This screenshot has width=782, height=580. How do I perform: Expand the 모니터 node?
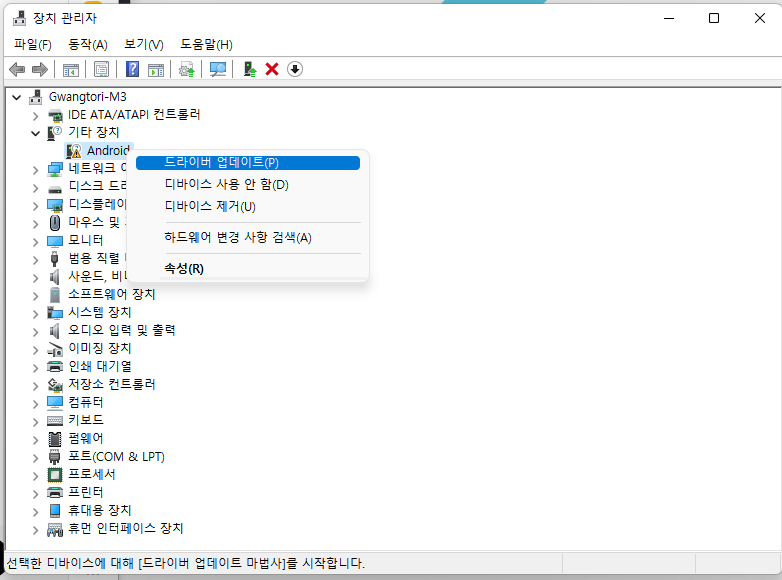tap(35, 242)
